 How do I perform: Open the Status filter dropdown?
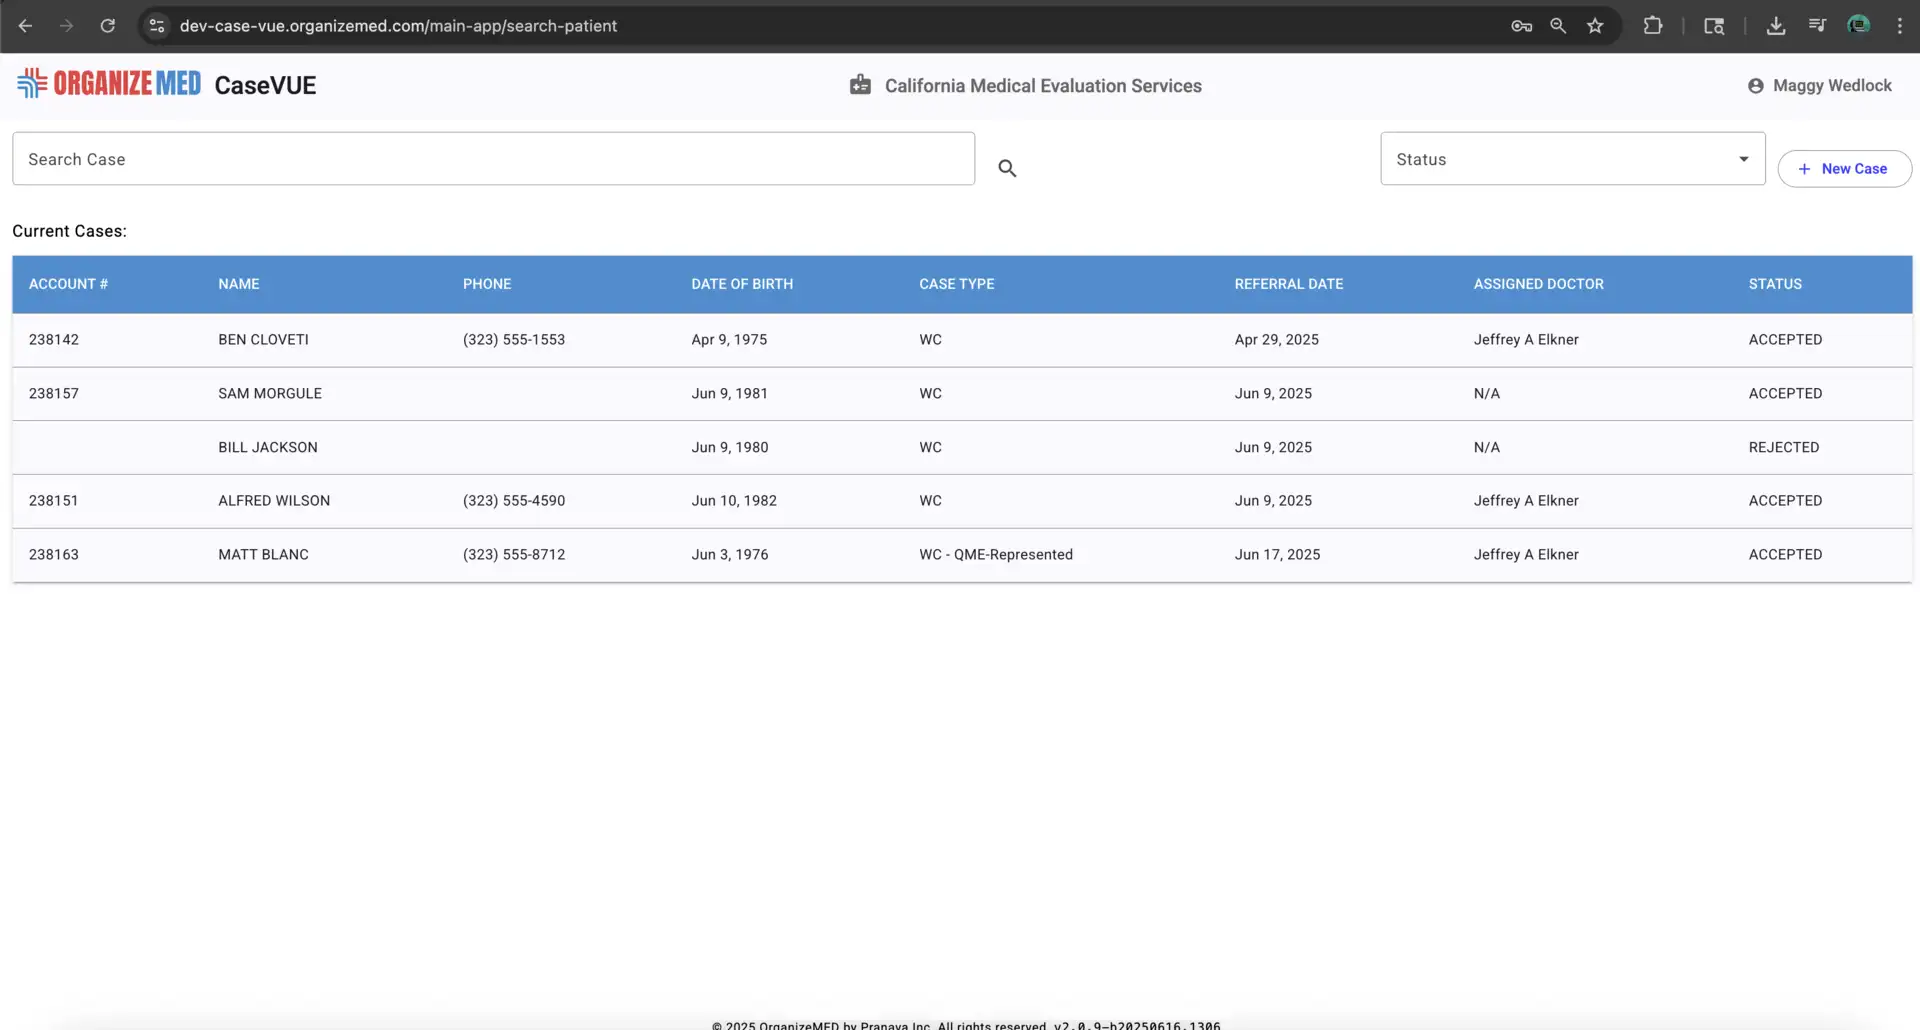click(1560, 158)
